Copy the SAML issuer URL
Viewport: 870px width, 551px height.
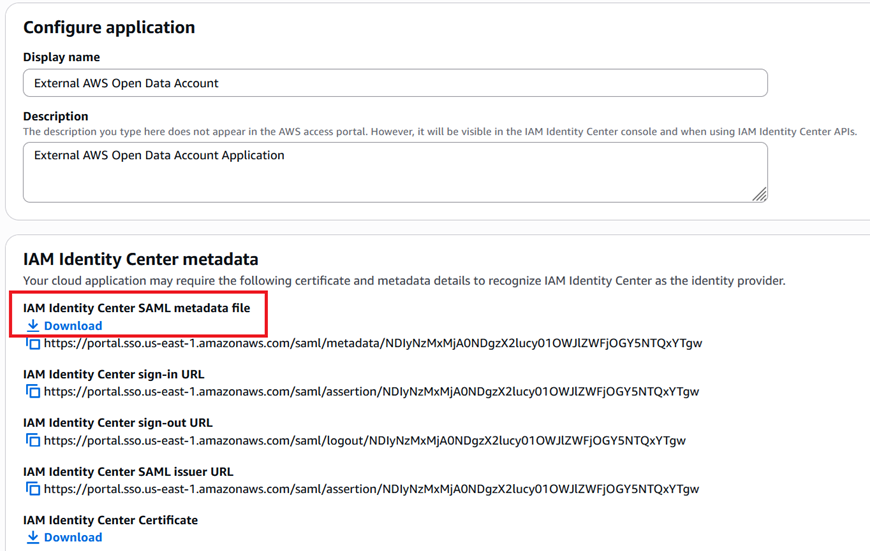[32, 489]
